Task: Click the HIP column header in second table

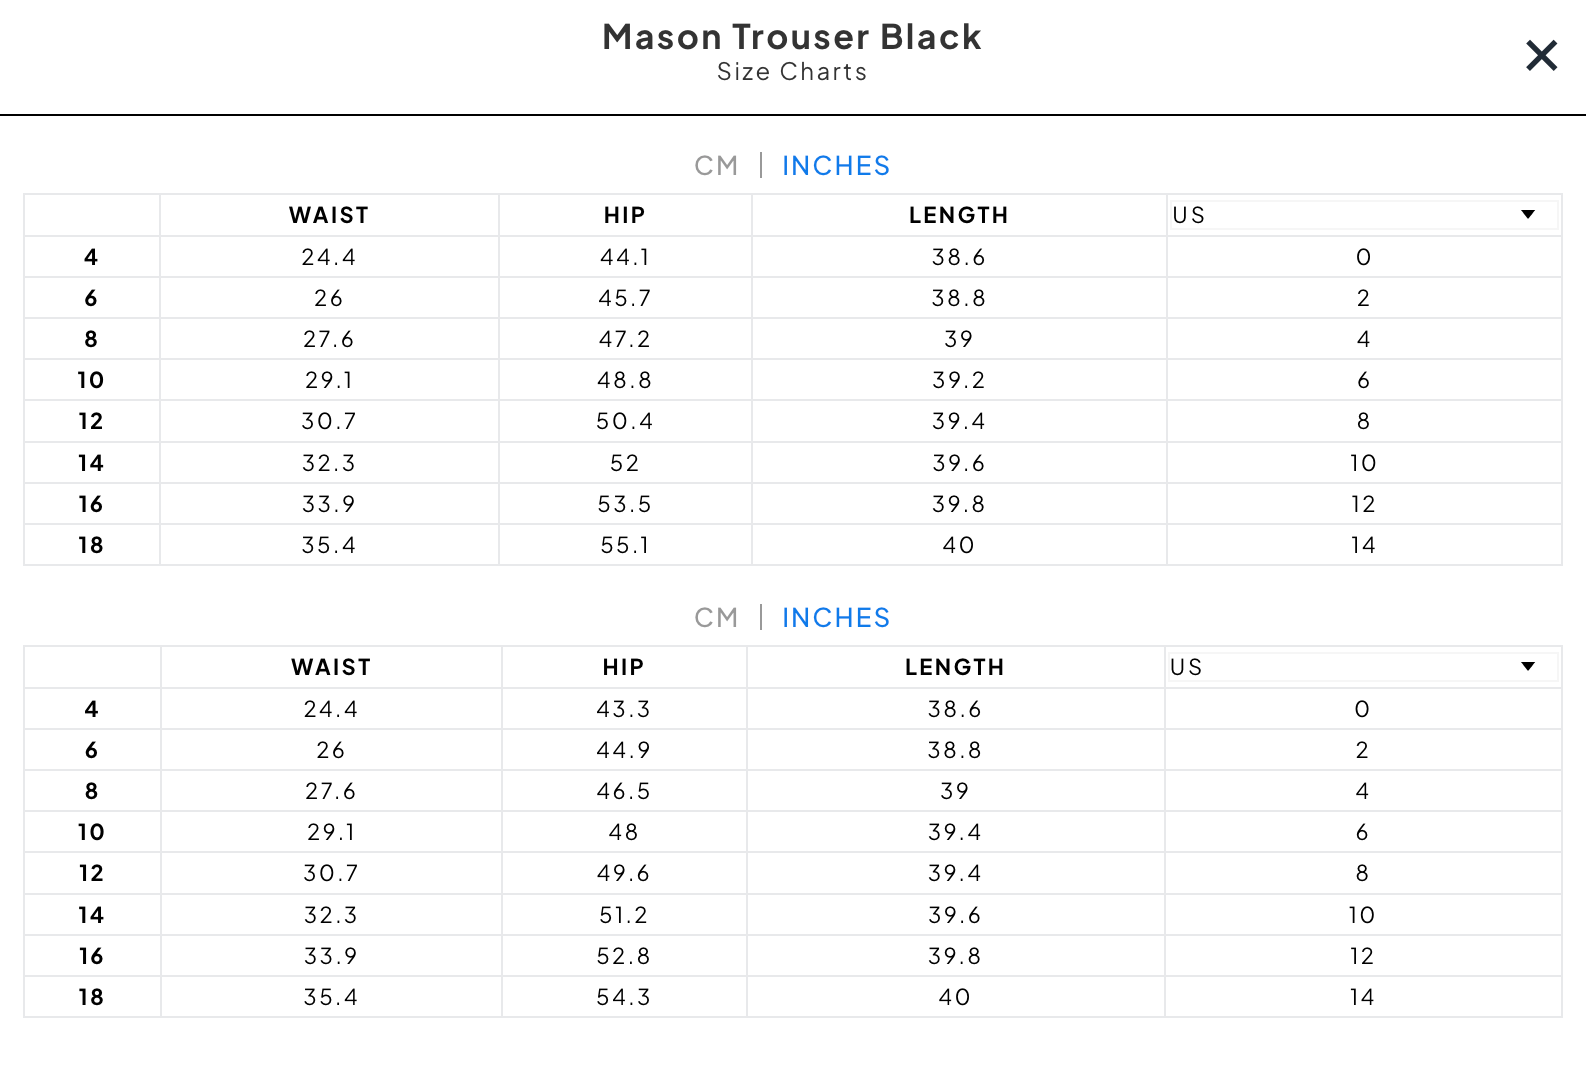Action: point(623,667)
